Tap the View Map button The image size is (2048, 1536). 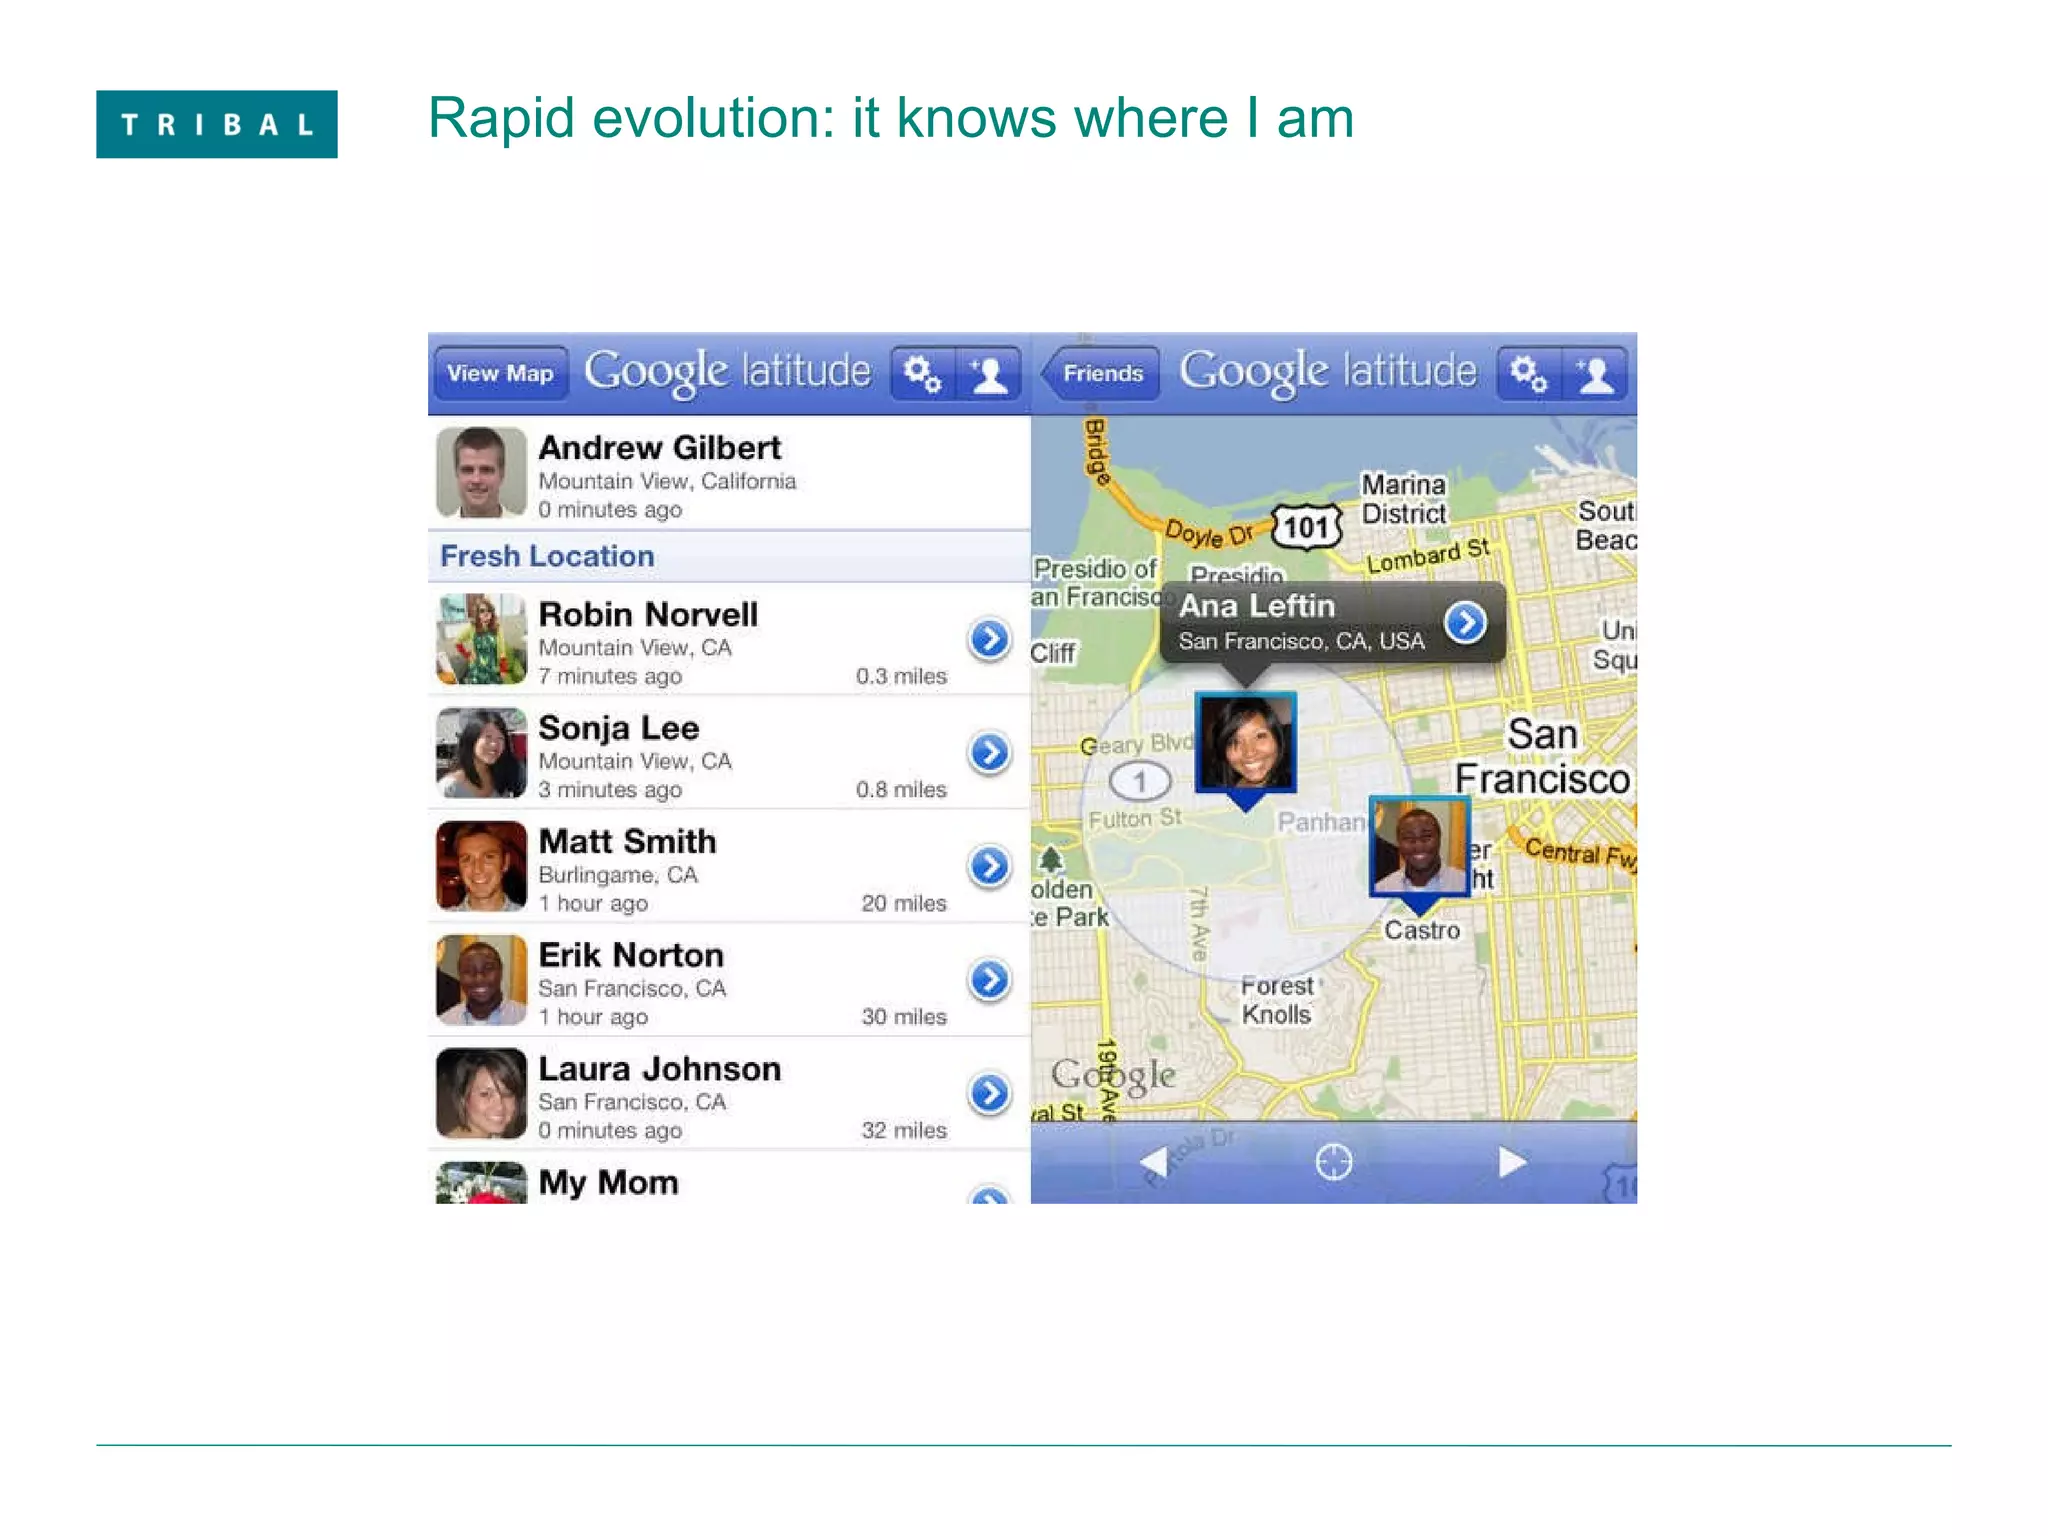pyautogui.click(x=500, y=374)
